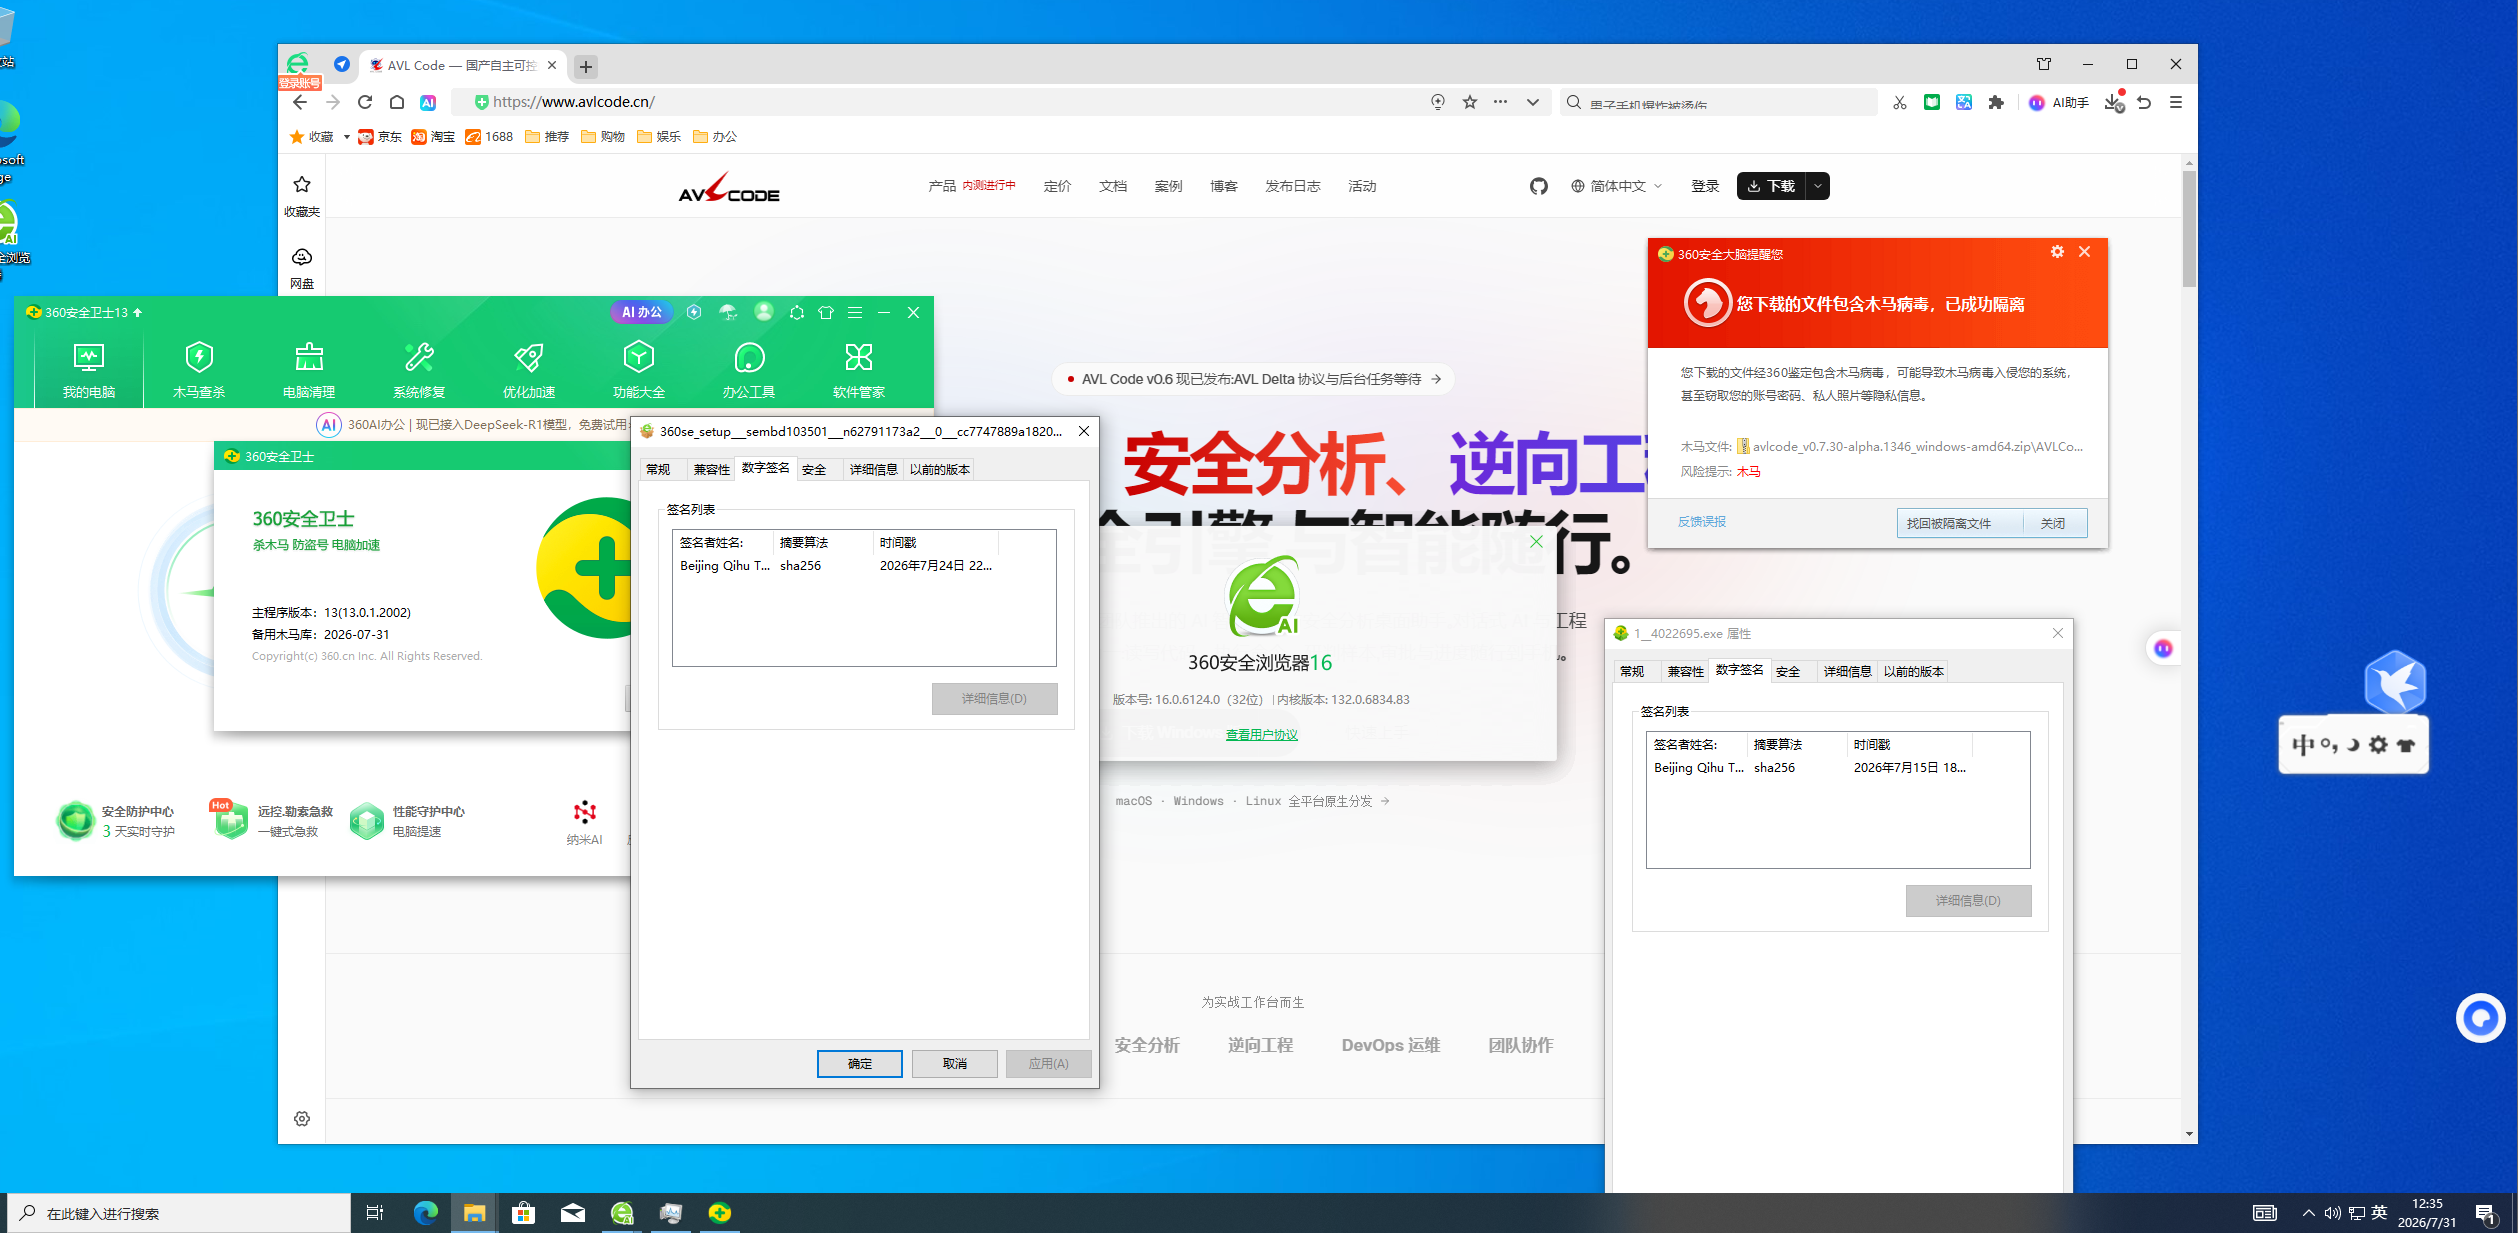Open File Explorer from taskbar
This screenshot has width=2518, height=1233.
[x=474, y=1213]
